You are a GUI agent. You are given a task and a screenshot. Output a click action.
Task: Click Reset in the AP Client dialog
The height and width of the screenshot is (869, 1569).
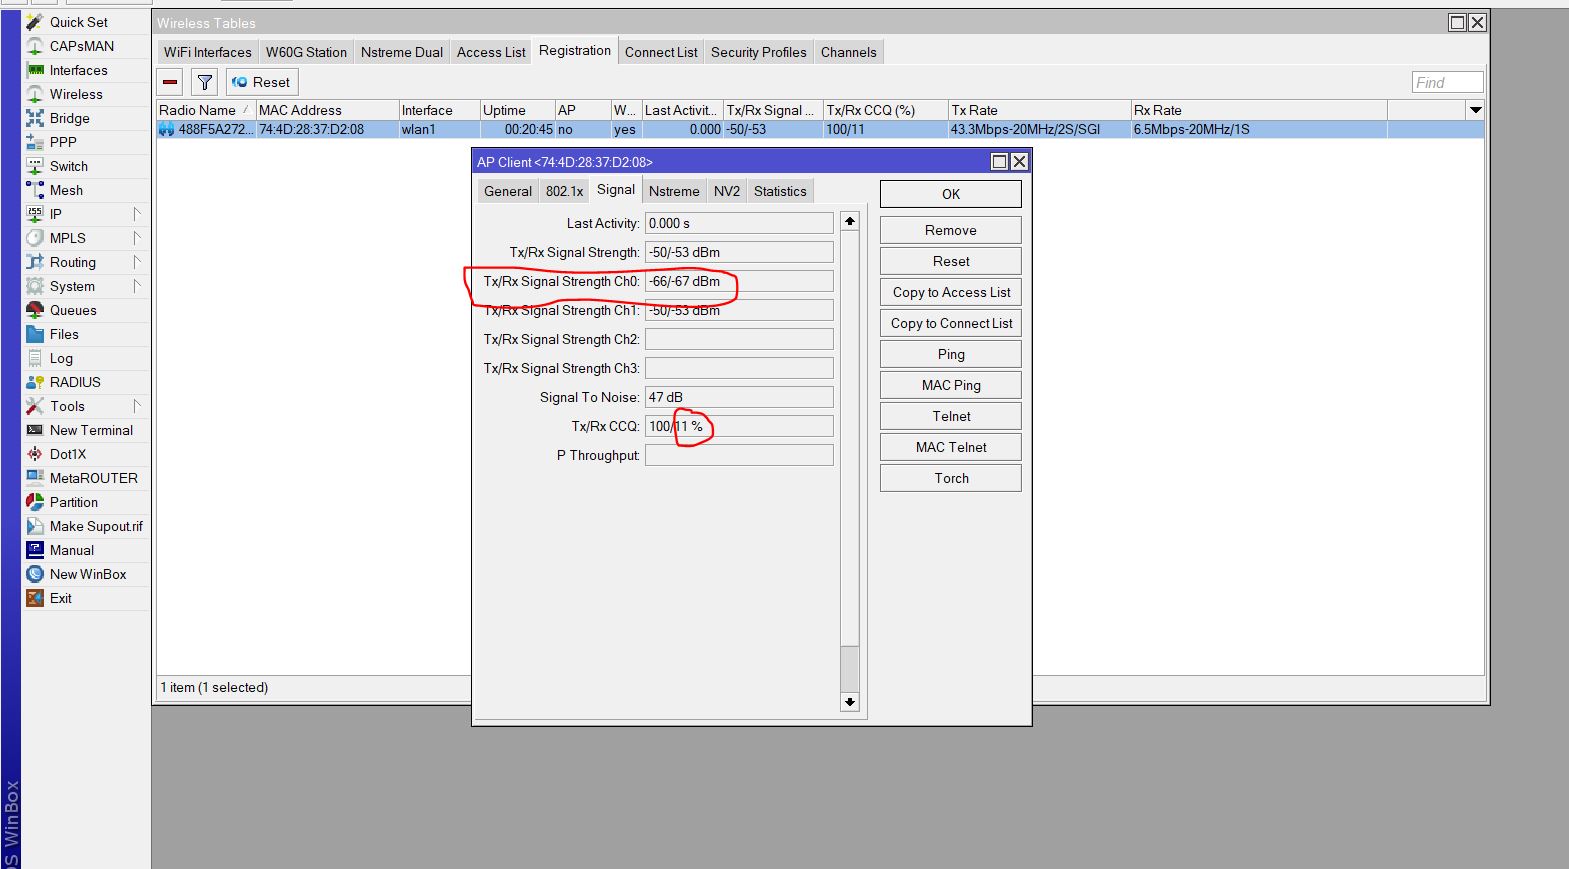coord(951,261)
